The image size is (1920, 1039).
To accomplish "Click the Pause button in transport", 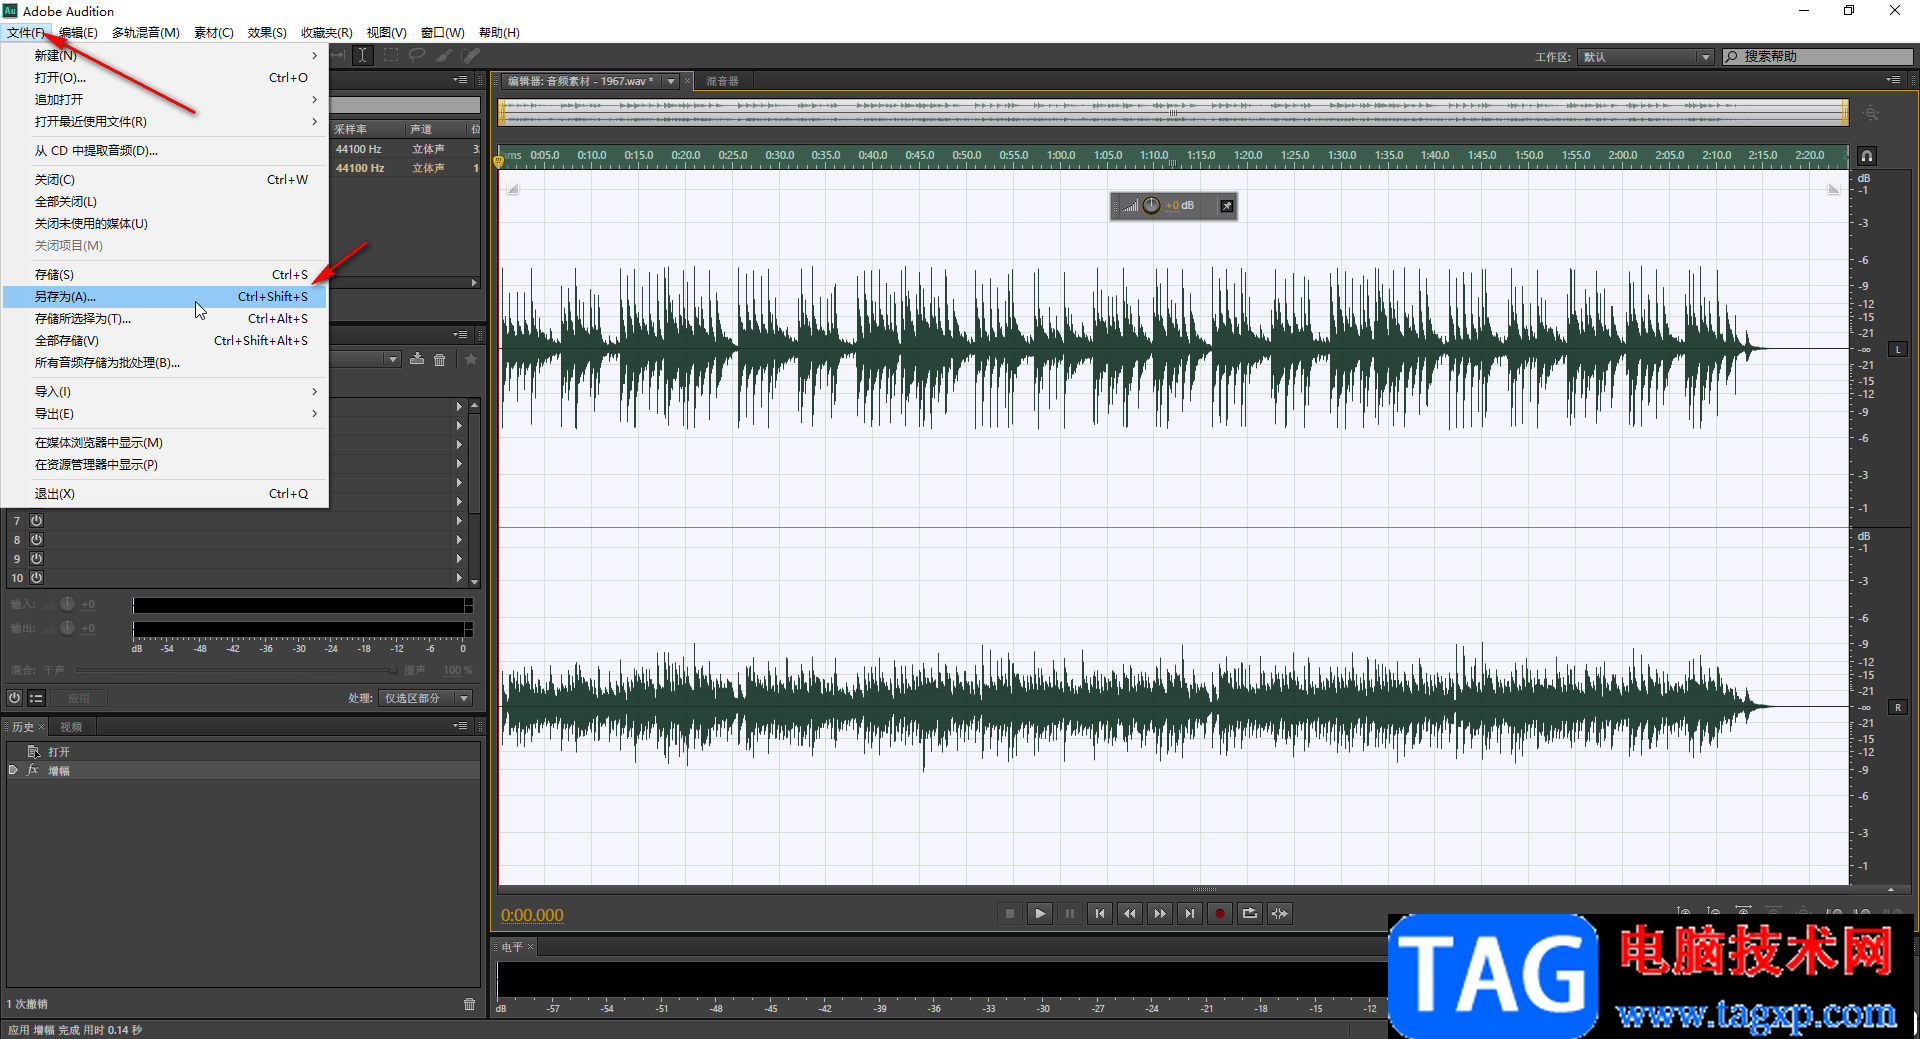I will coord(1070,913).
